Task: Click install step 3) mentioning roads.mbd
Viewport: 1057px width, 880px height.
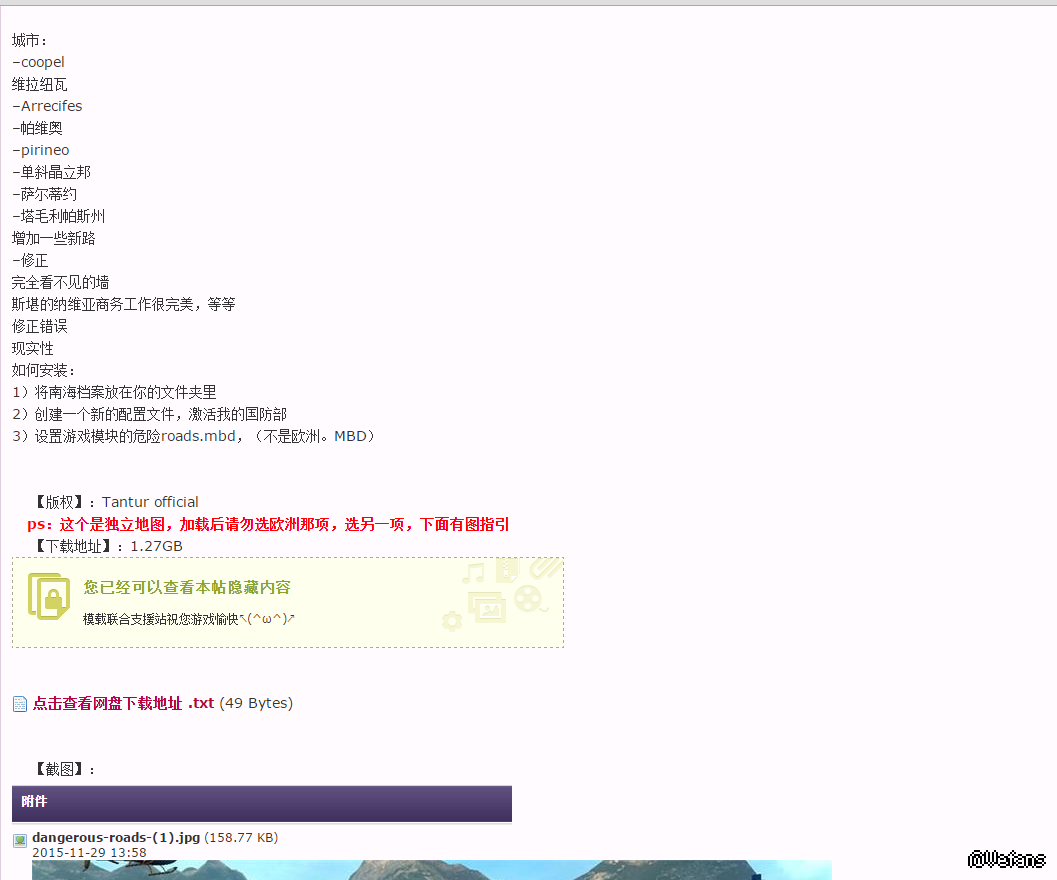Action: coord(194,436)
